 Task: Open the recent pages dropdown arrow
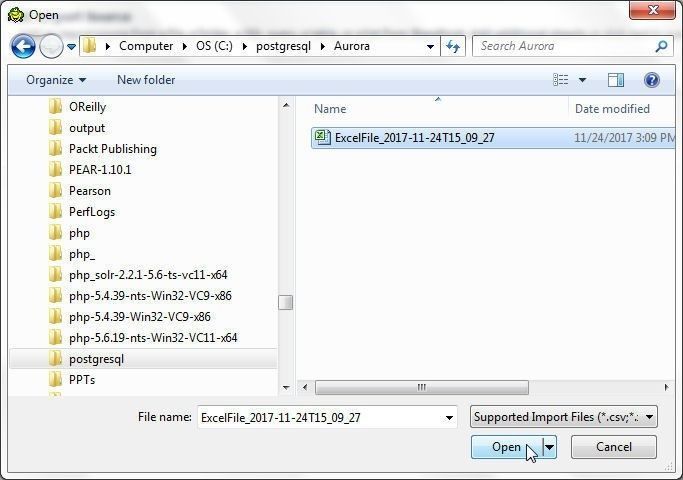pos(71,46)
